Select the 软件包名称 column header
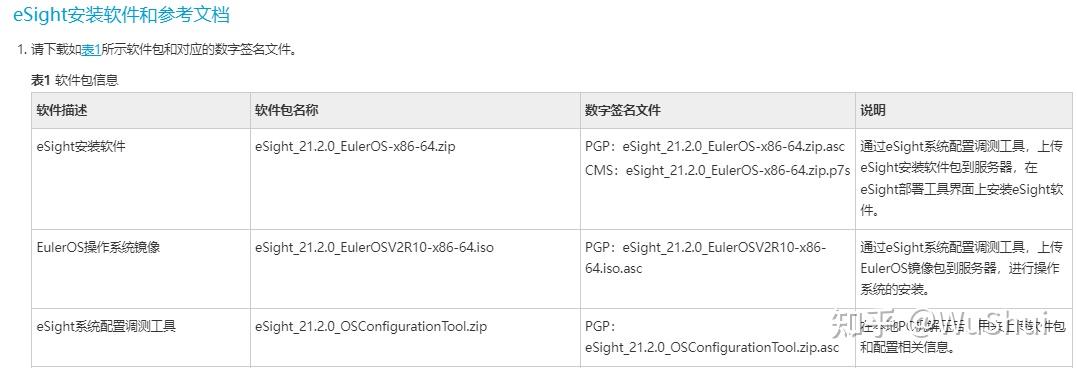Screen dimensions: 1077x368 pos(286,110)
